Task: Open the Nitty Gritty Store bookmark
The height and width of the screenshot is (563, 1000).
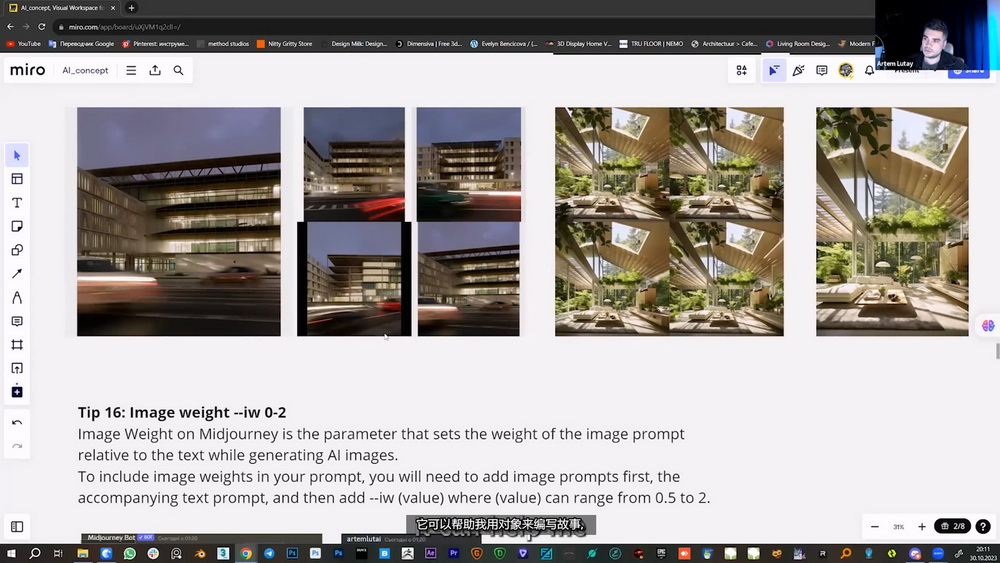Action: tap(284, 44)
